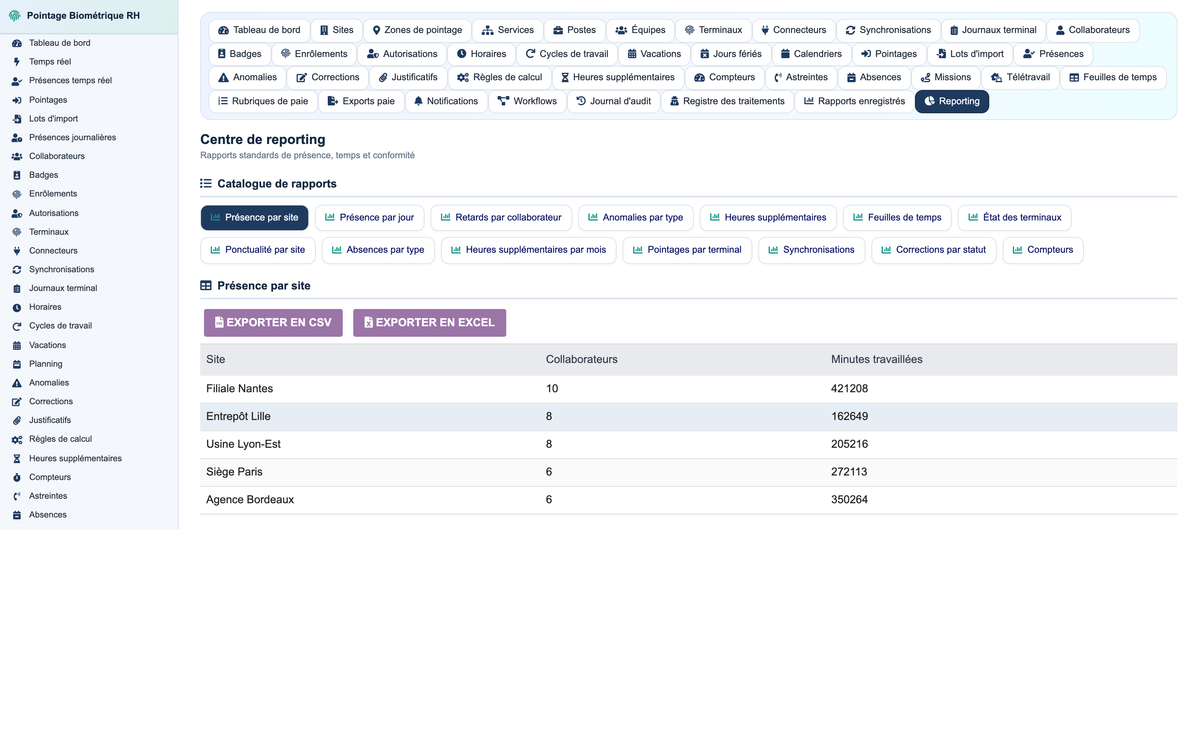Click the file icon on Exporter en CSV
This screenshot has width=1200, height=750.
click(219, 323)
